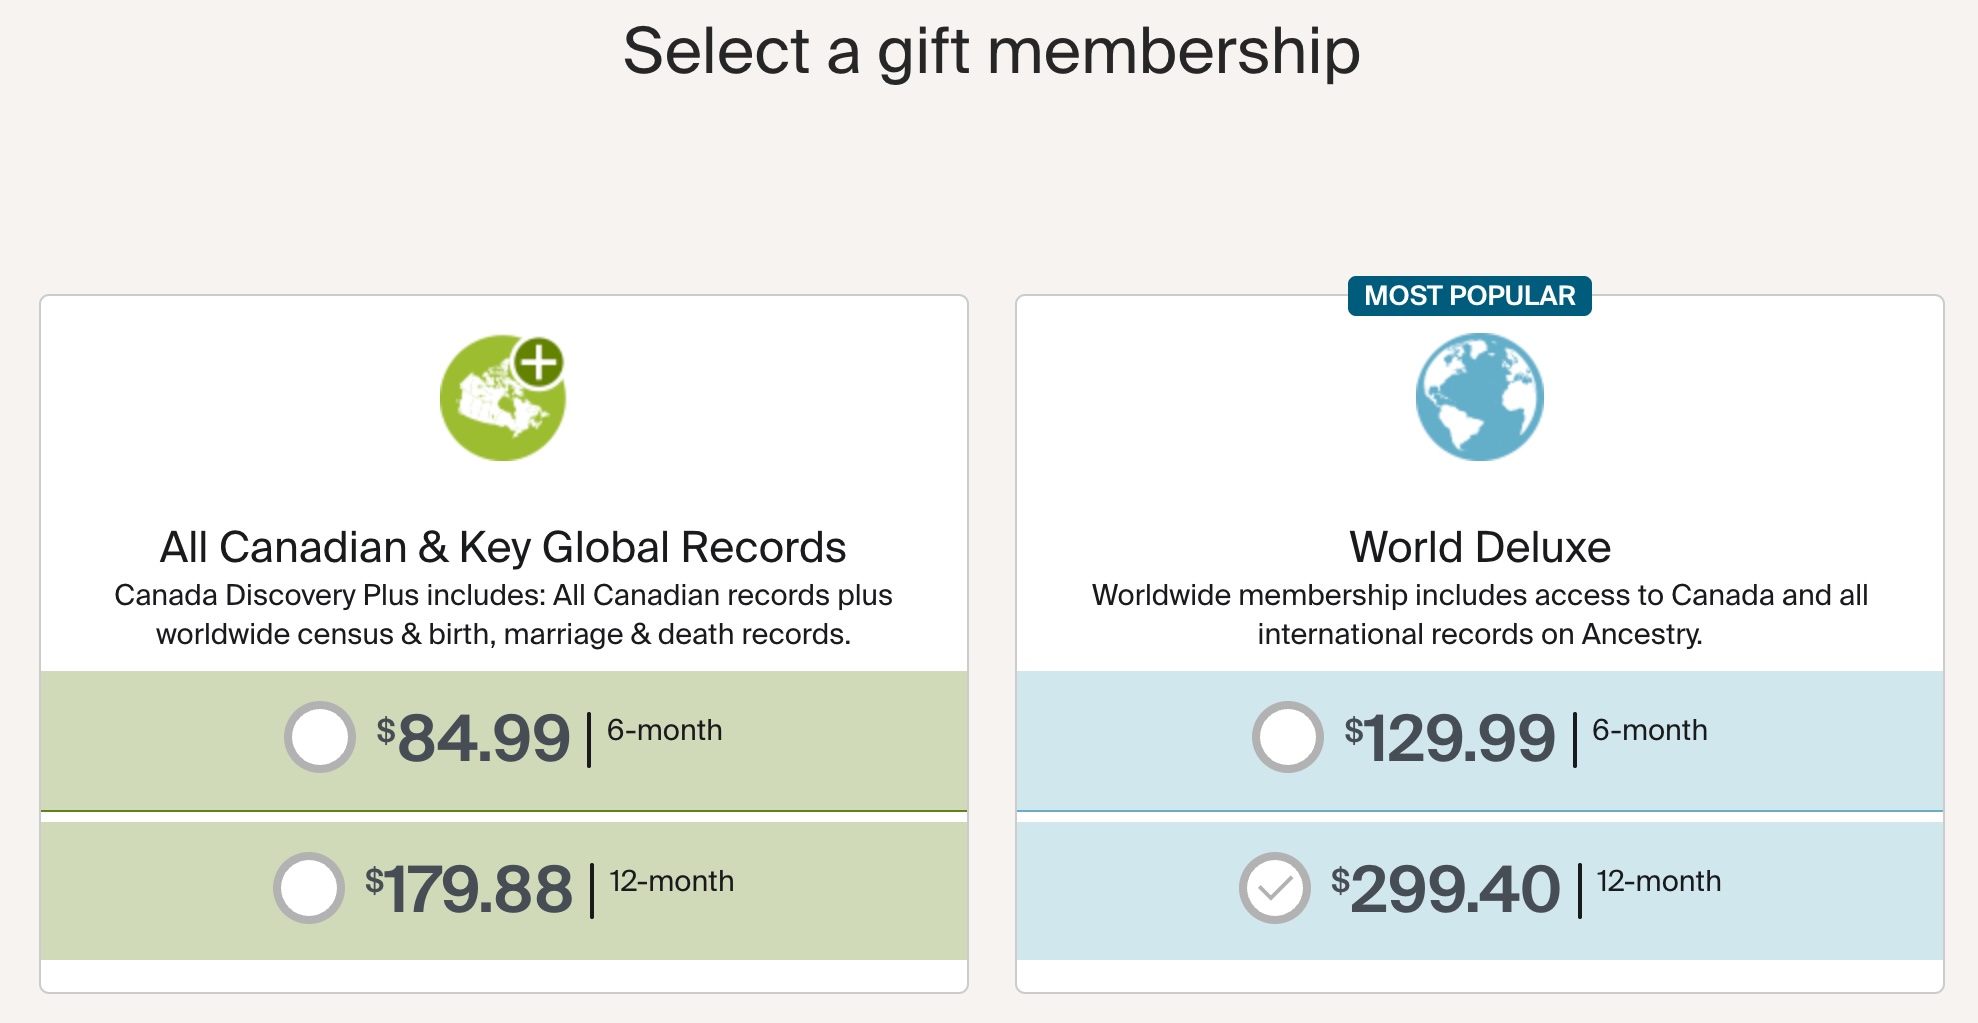Click the $179.88 price text
Viewport: 1978px width, 1023px height.
click(x=468, y=890)
